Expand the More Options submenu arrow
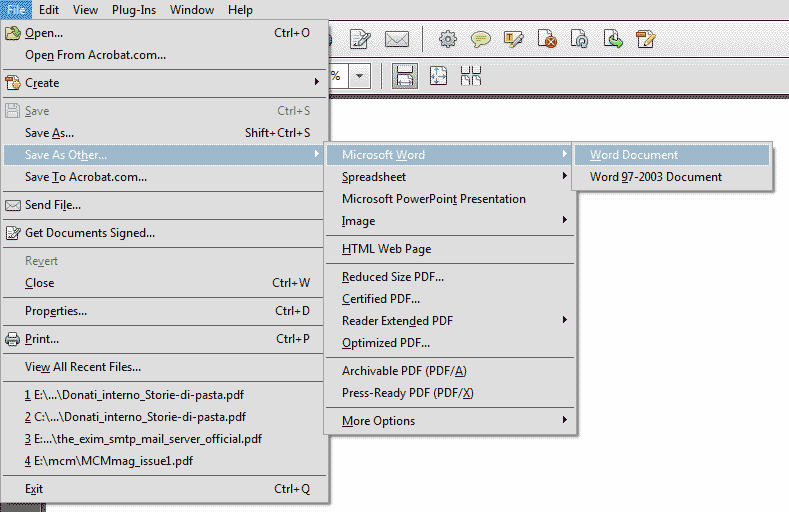The height and width of the screenshot is (512, 789). click(x=565, y=419)
